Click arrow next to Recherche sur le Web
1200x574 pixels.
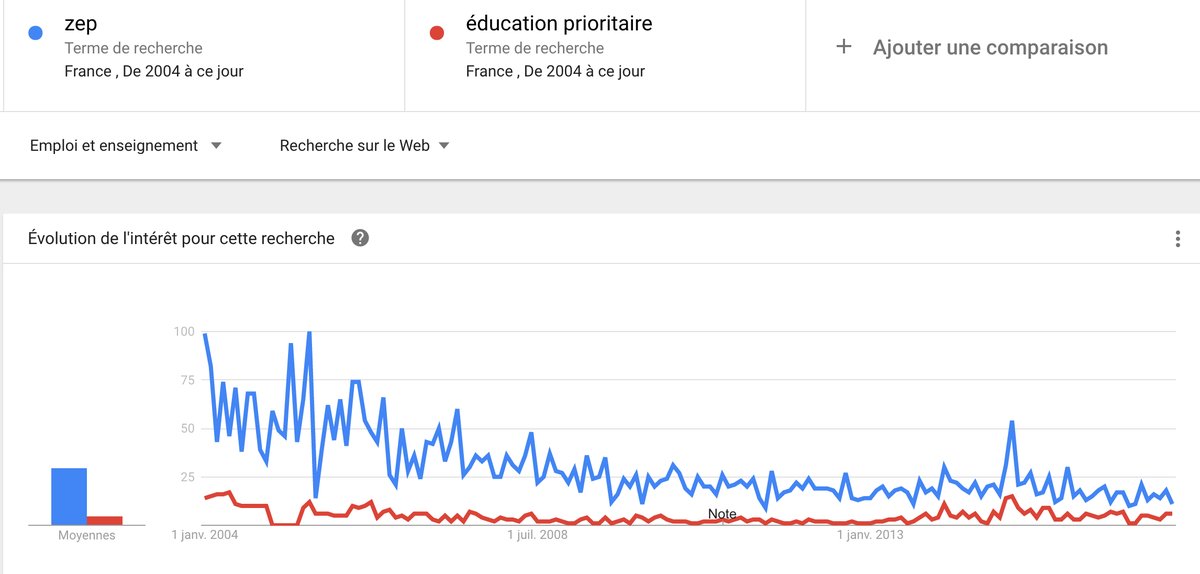click(444, 146)
